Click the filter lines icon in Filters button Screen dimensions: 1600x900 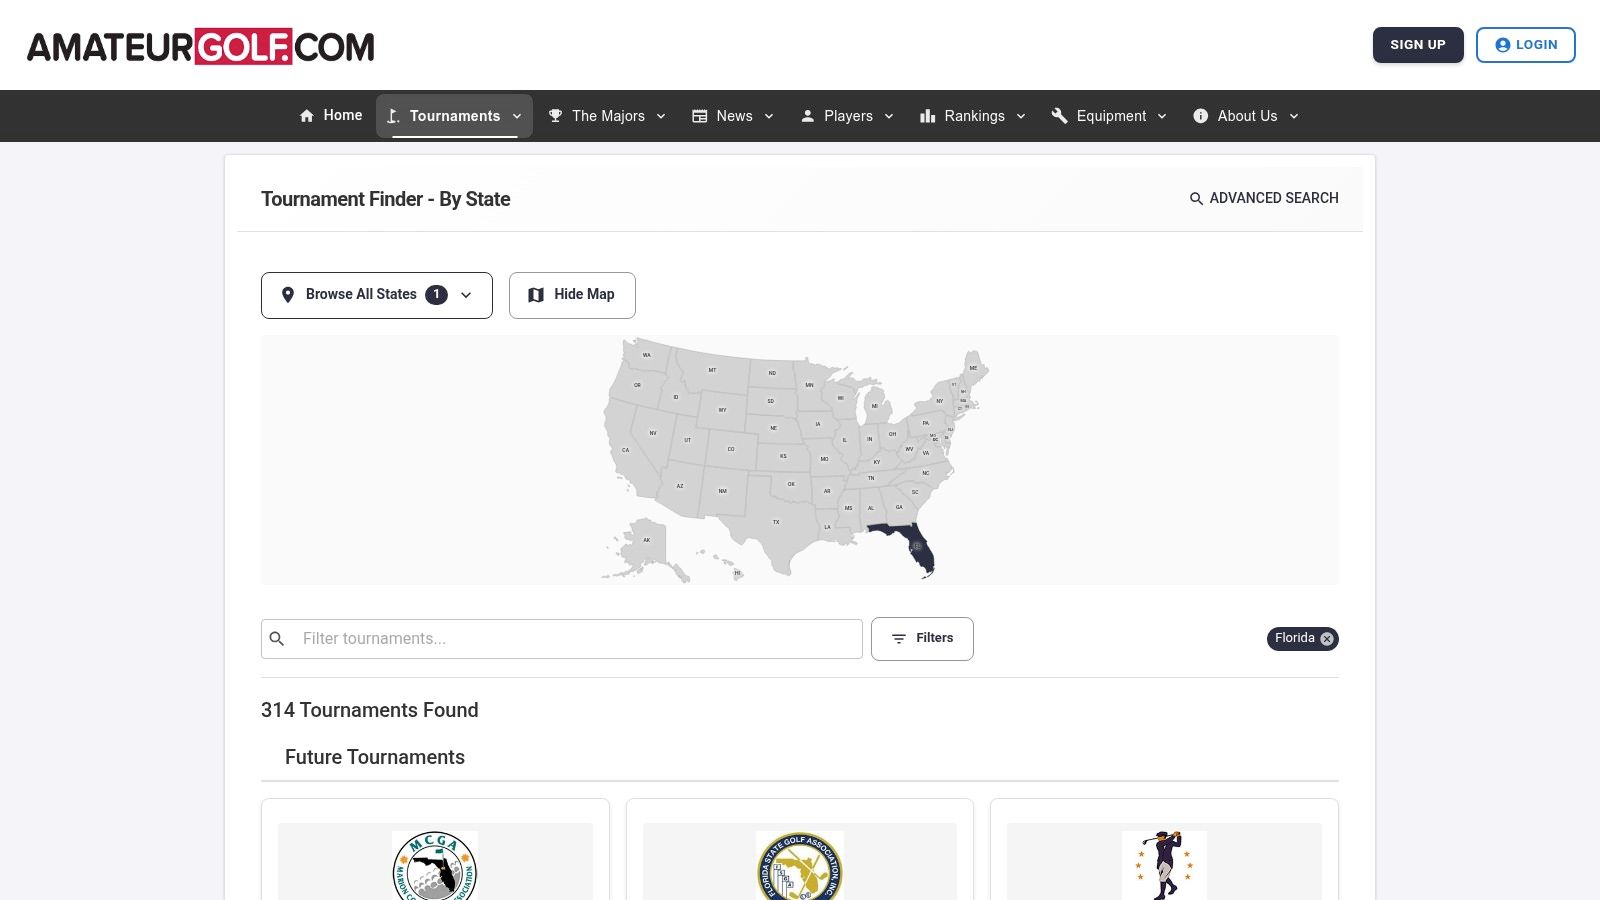point(899,639)
